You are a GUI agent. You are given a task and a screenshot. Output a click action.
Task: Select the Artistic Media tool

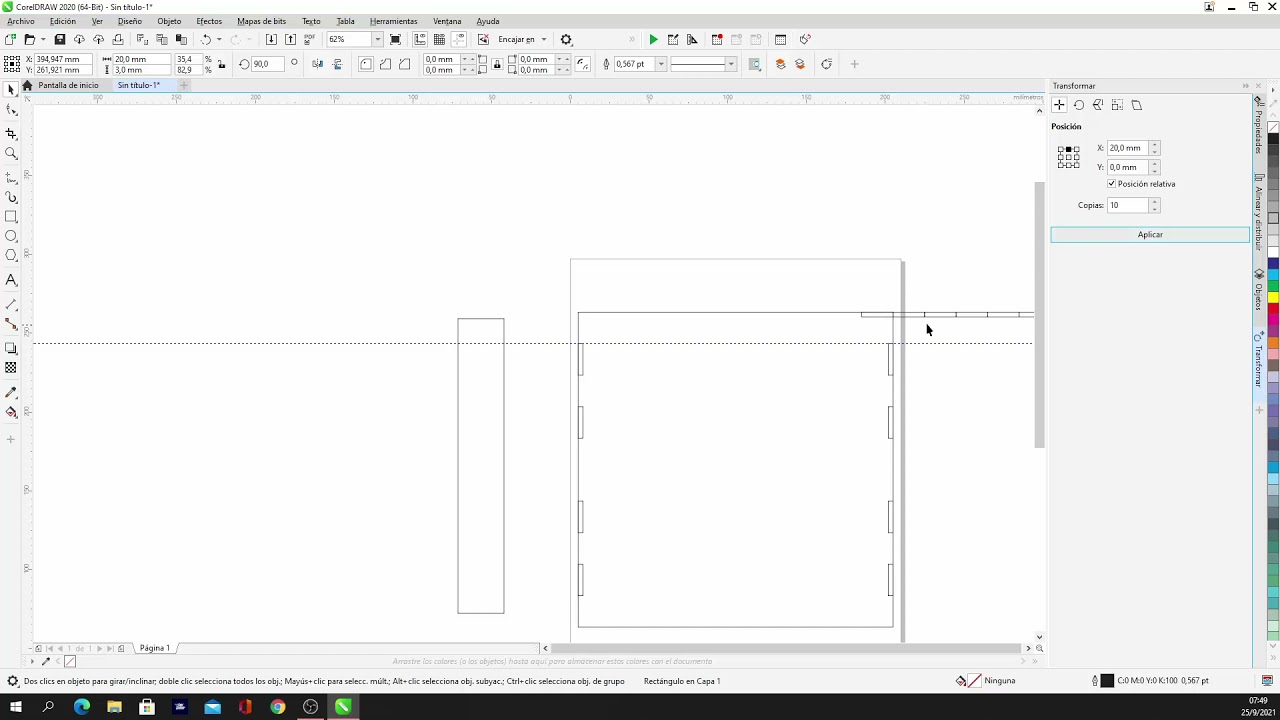pyautogui.click(x=11, y=197)
